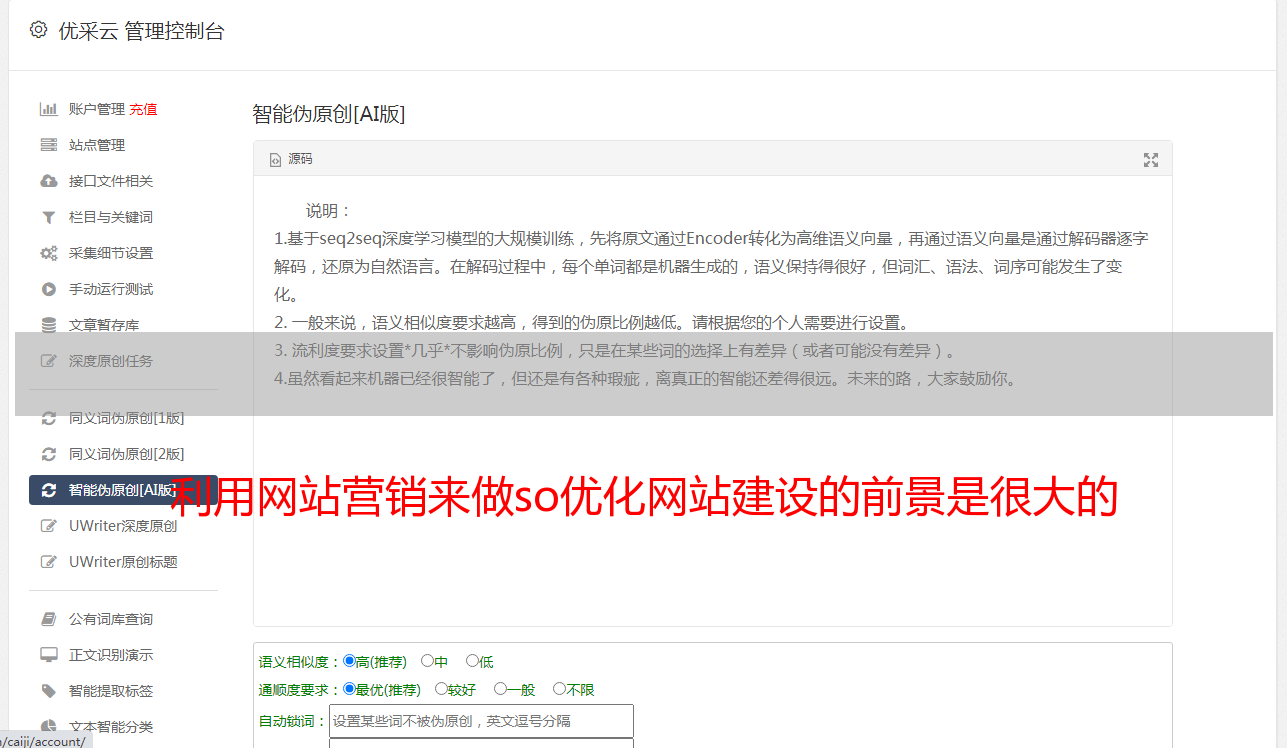Click the bar chart icon for 账户管理
The width and height of the screenshot is (1287, 748).
click(x=48, y=109)
